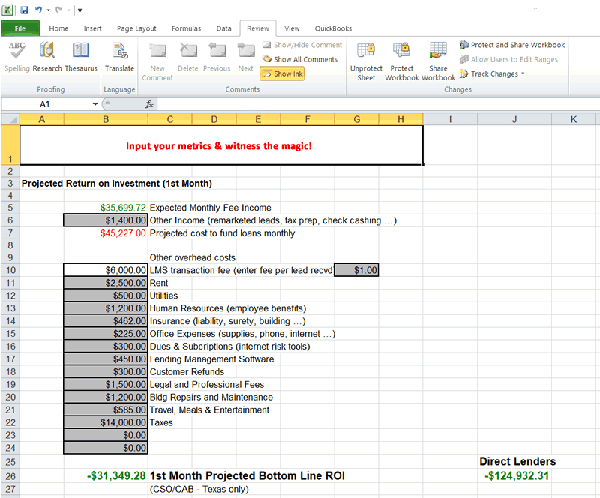The height and width of the screenshot is (498, 600).
Task: Switch to the QuickBooks tab
Action: click(333, 28)
